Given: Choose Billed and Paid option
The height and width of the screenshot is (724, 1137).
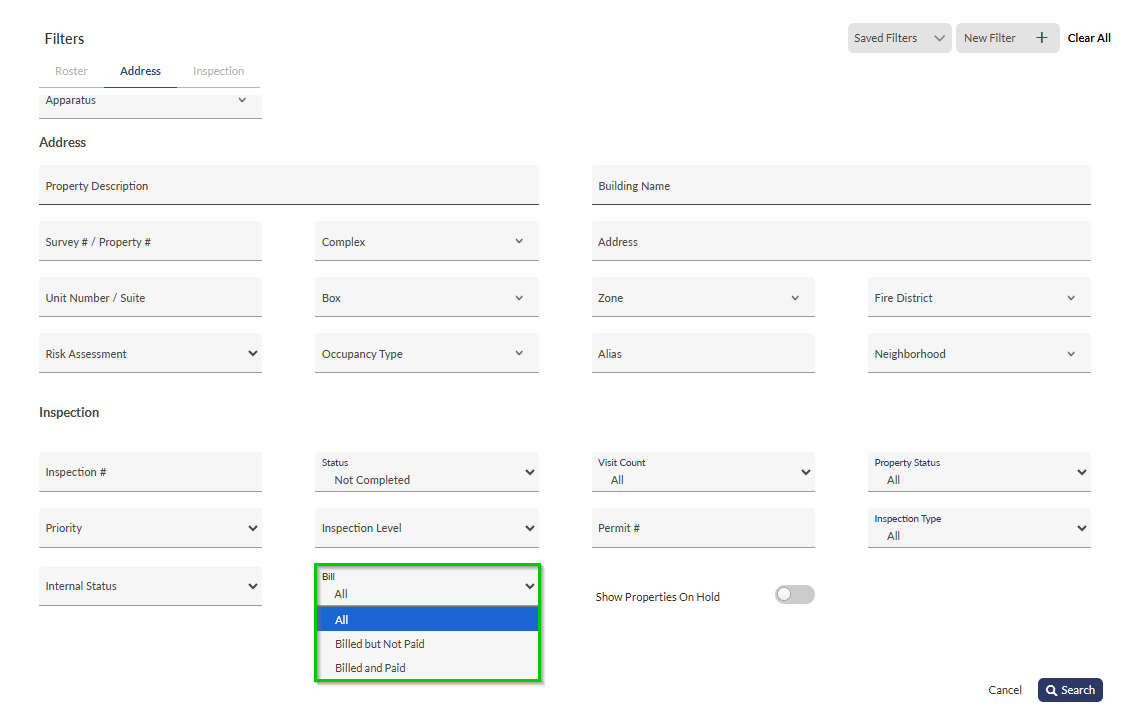Looking at the screenshot, I should pyautogui.click(x=370, y=668).
